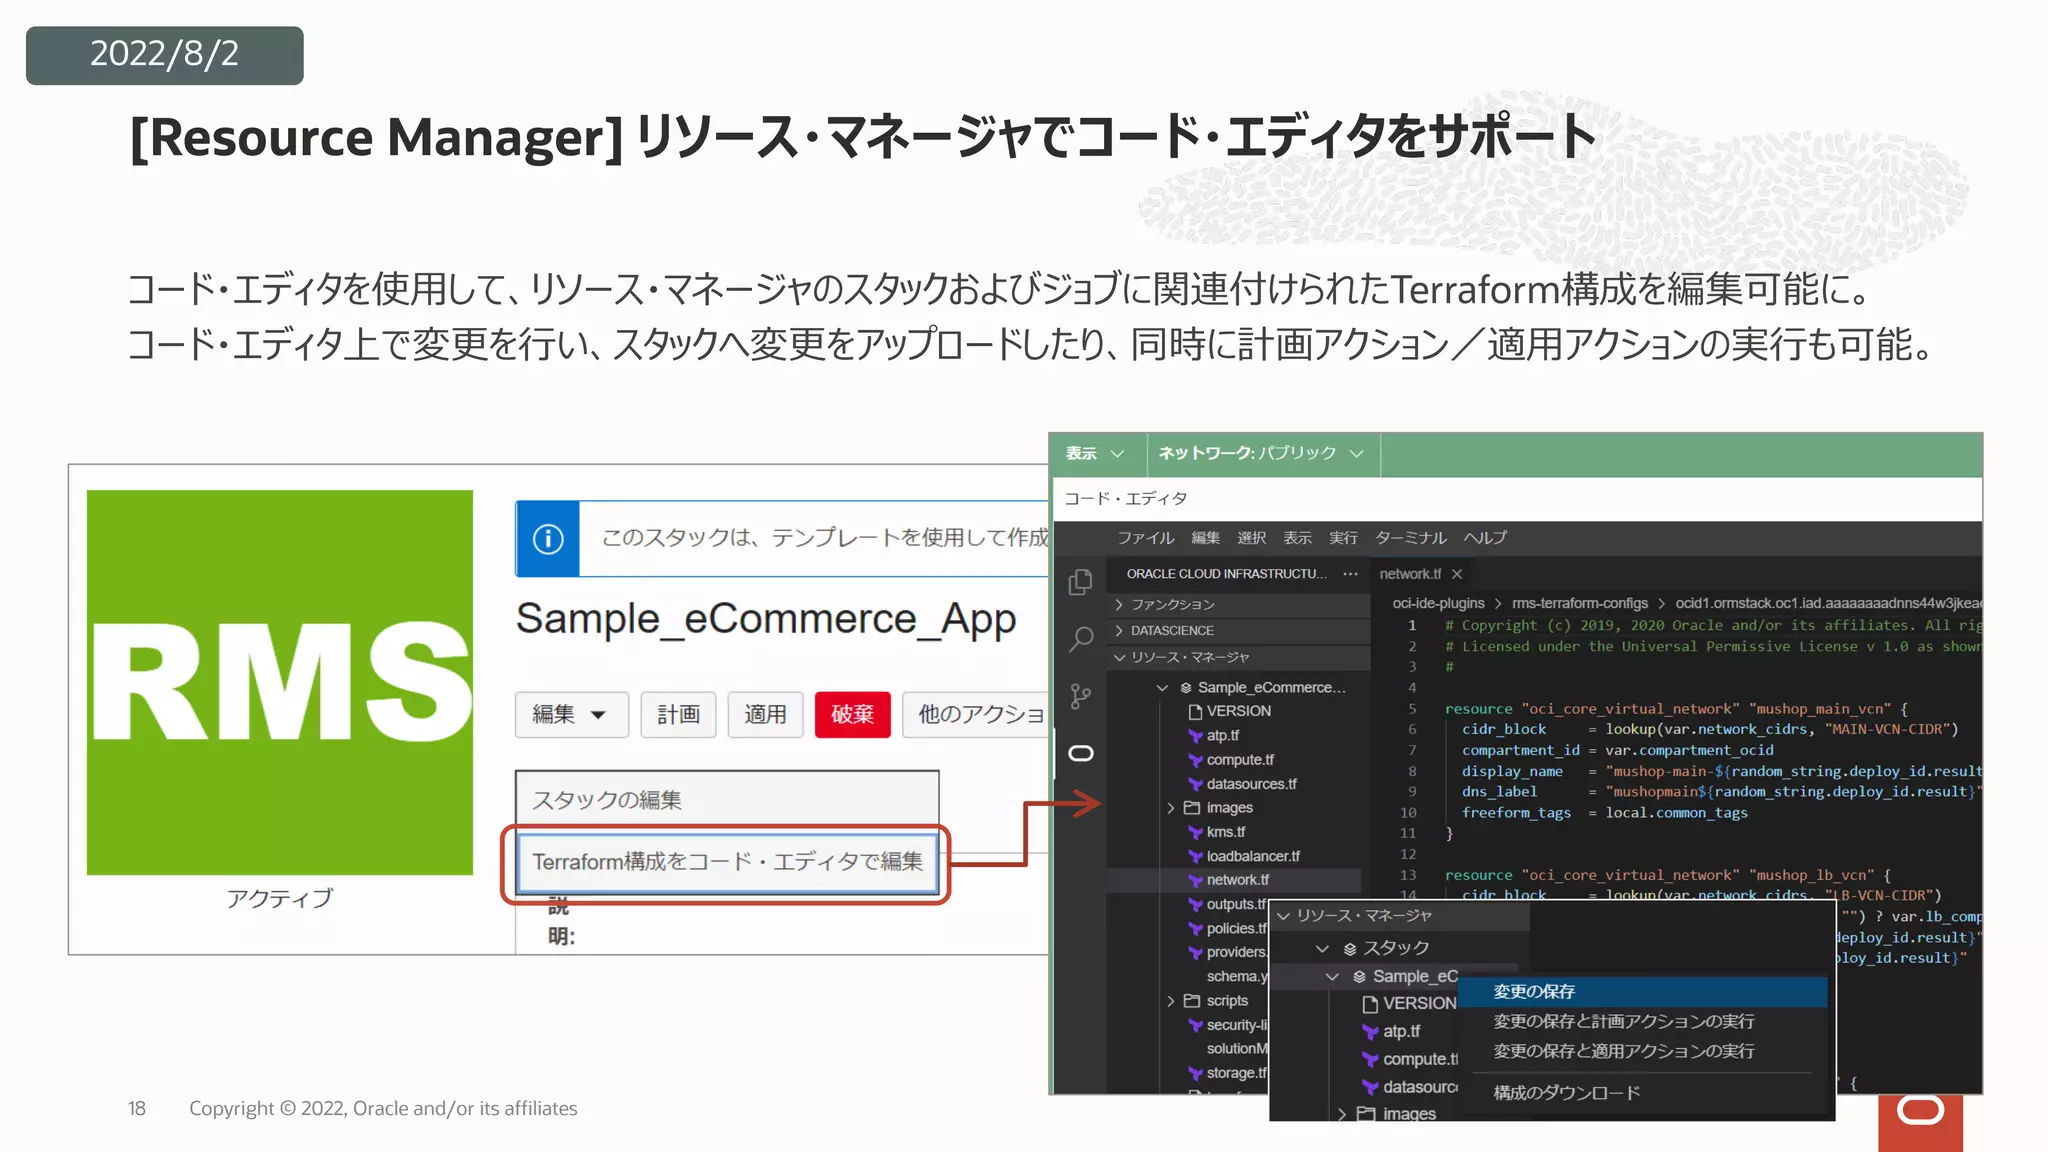The height and width of the screenshot is (1152, 2048).
Task: Open datasources.tf in the file tree
Action: [x=1251, y=784]
